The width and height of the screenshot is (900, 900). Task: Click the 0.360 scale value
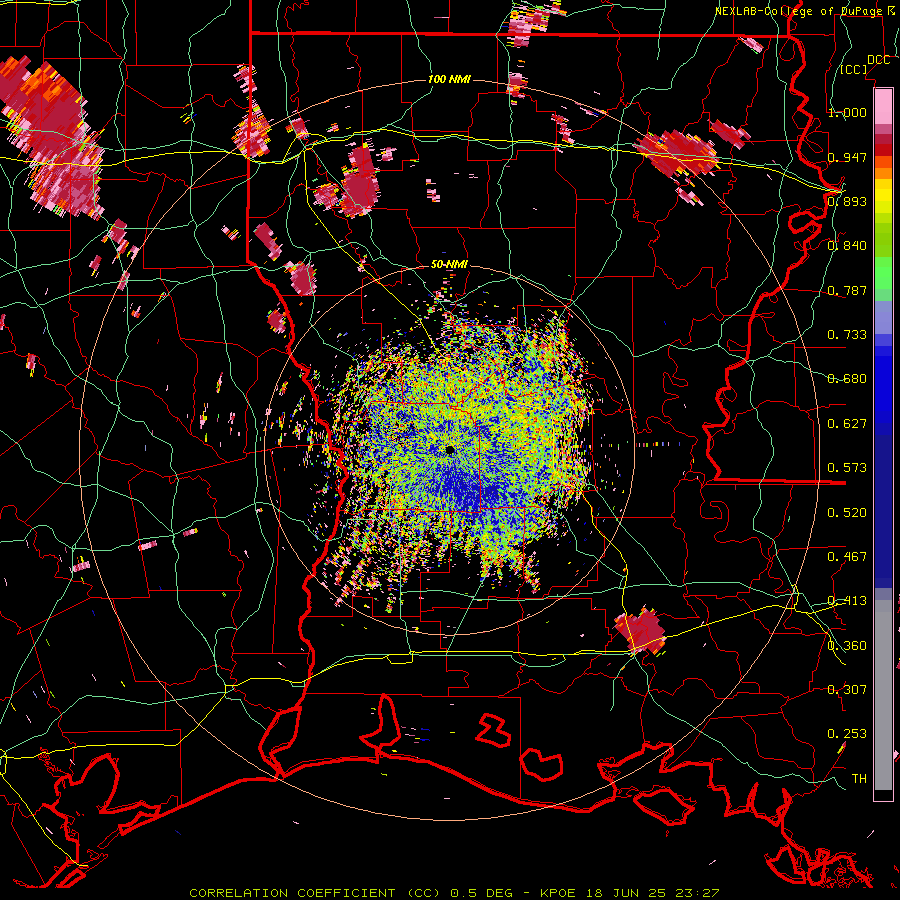[x=847, y=646]
